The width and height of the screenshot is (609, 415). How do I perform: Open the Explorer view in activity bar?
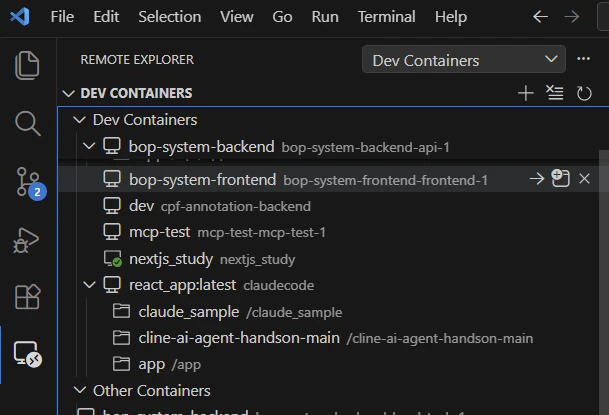click(x=27, y=65)
